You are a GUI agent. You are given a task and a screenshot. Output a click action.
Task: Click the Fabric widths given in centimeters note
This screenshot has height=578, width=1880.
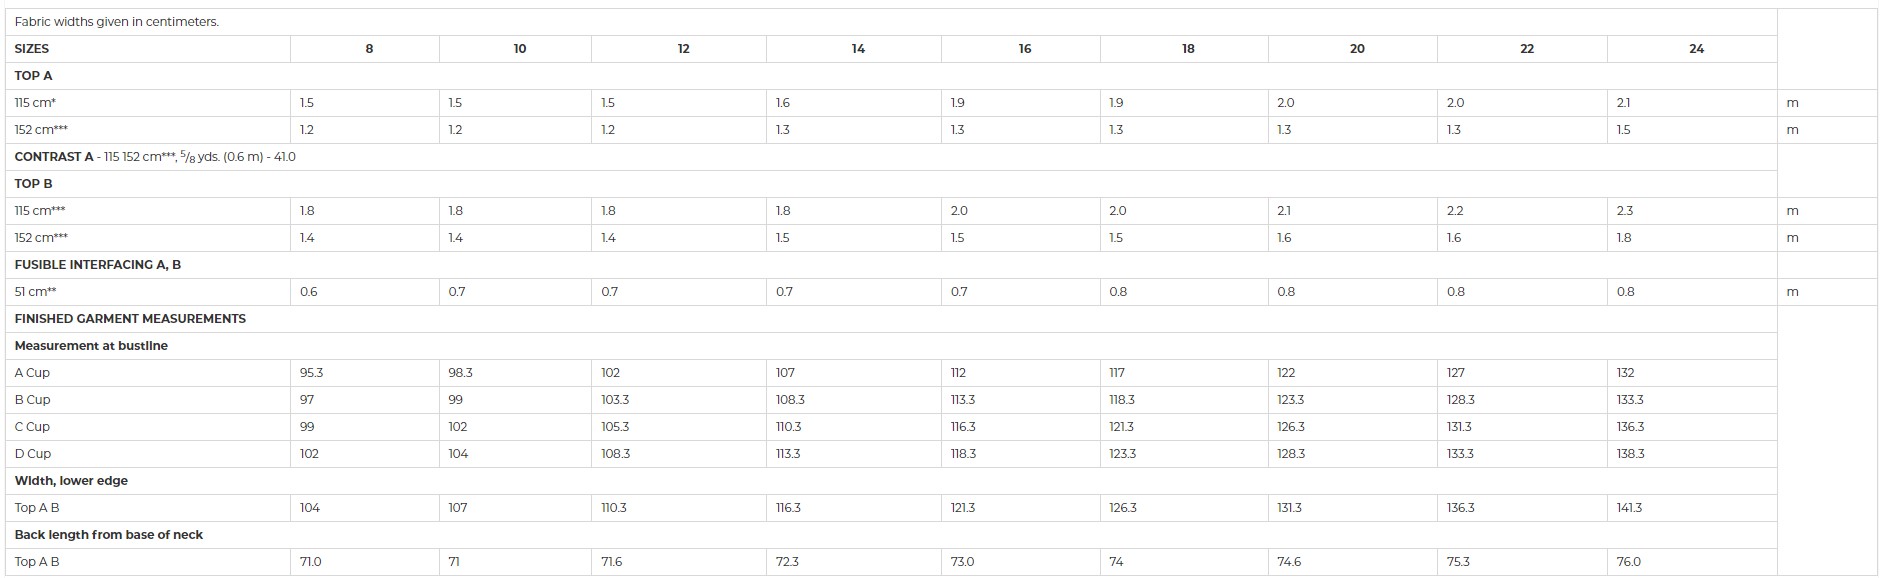[x=117, y=22]
